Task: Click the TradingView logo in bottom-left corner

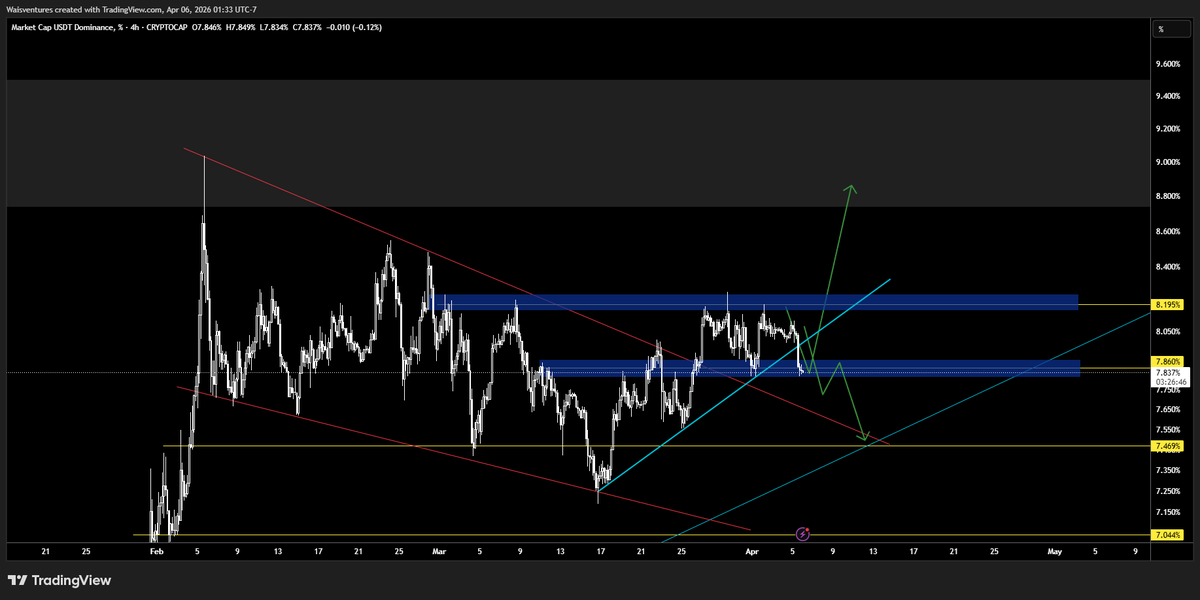Action: (x=59, y=580)
